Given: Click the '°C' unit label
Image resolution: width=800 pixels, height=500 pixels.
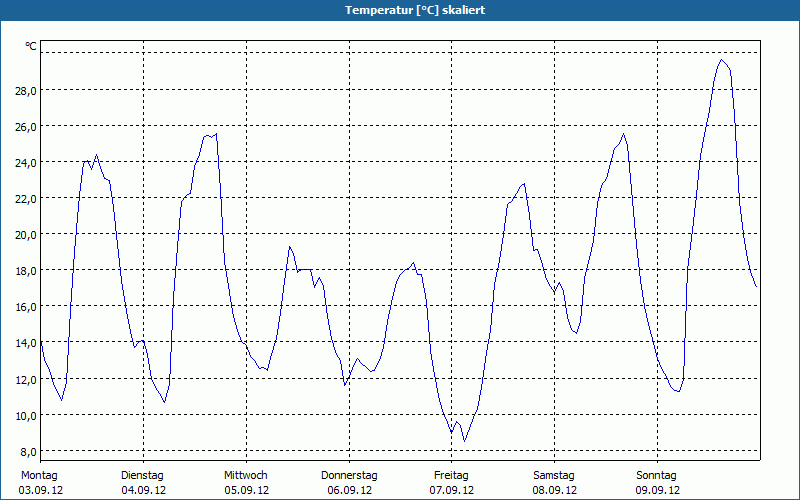Looking at the screenshot, I should 31,46.
